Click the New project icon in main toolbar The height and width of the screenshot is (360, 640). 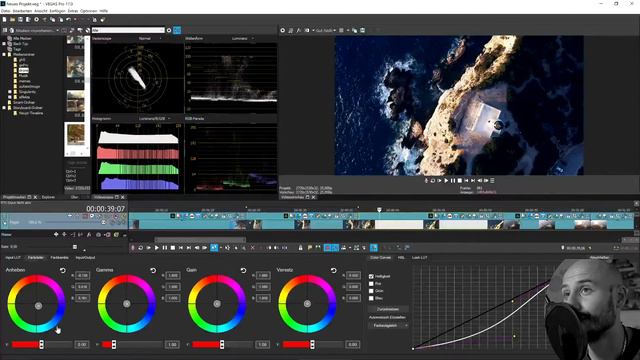point(4,19)
